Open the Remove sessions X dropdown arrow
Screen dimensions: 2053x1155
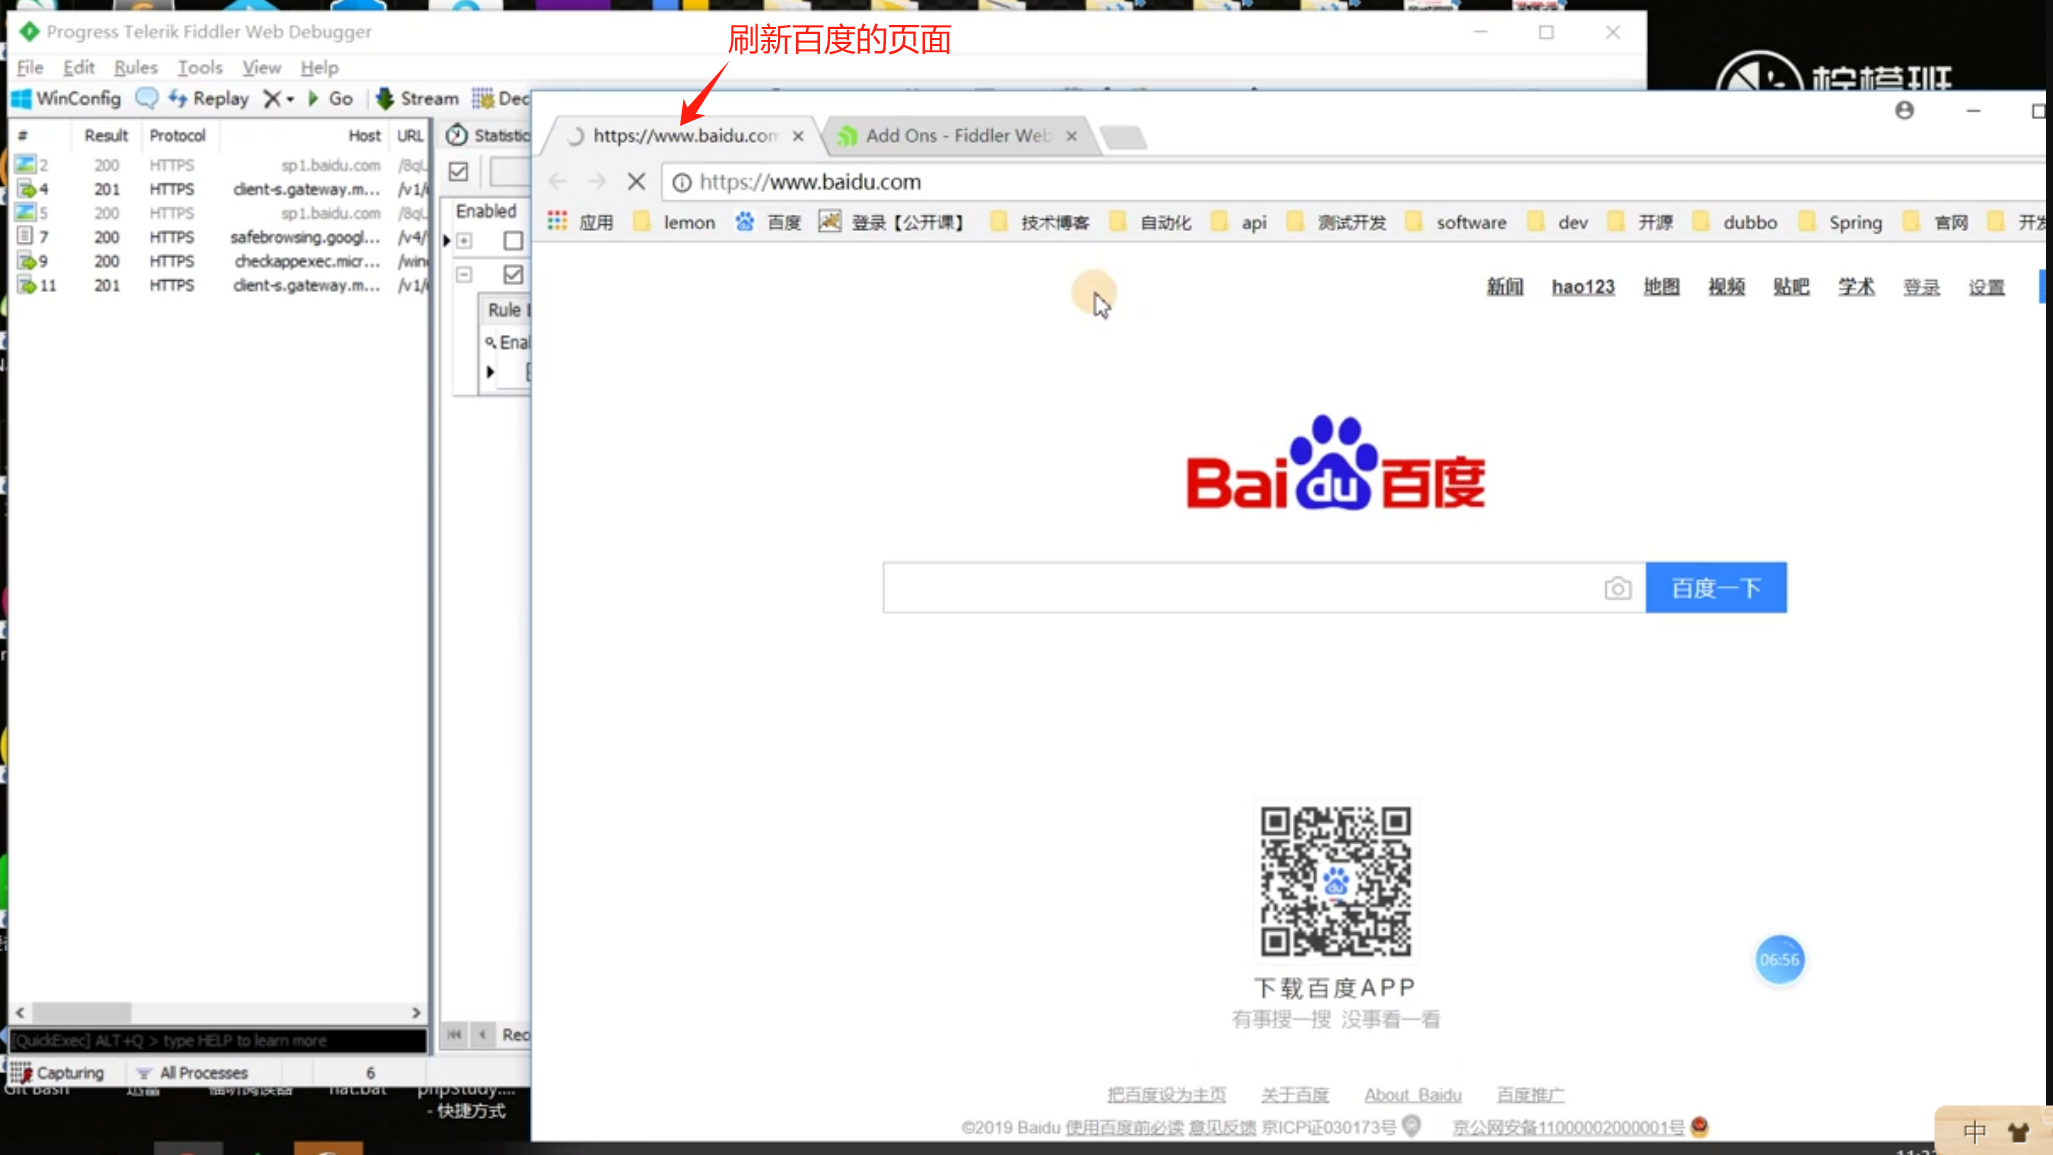[x=290, y=99]
